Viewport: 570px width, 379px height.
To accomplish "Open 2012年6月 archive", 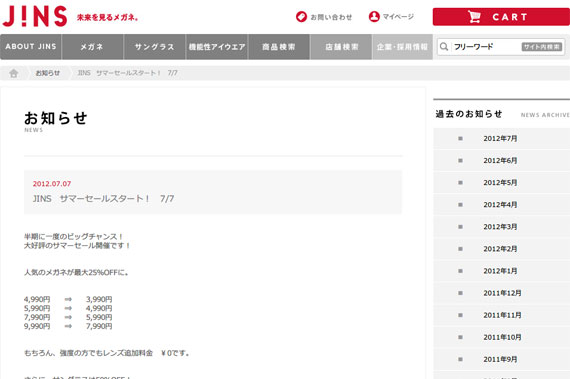I will (x=500, y=161).
